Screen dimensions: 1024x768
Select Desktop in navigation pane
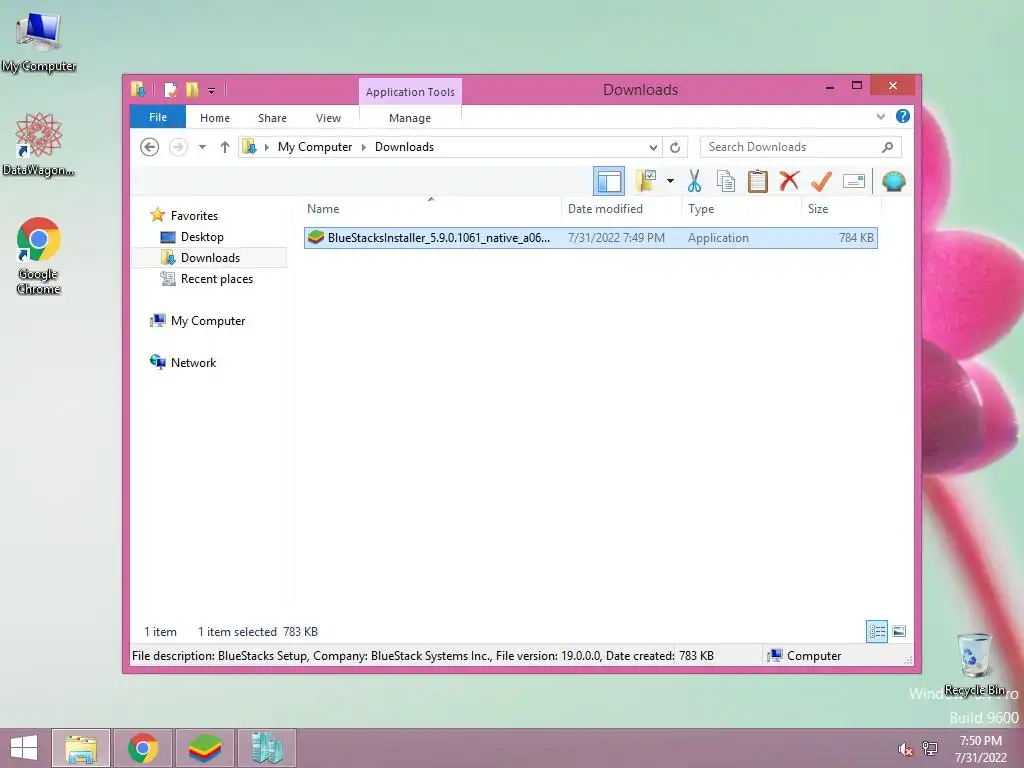point(202,237)
